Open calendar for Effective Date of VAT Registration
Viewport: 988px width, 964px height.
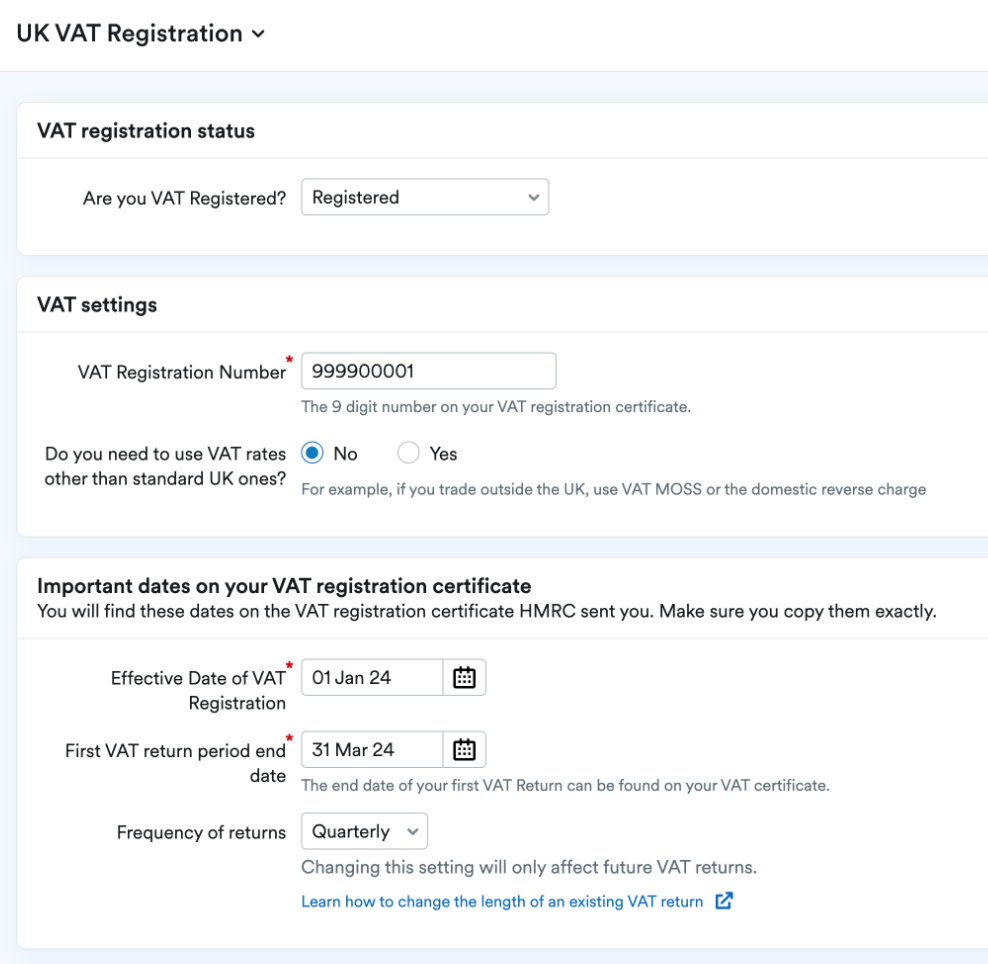[x=464, y=677]
